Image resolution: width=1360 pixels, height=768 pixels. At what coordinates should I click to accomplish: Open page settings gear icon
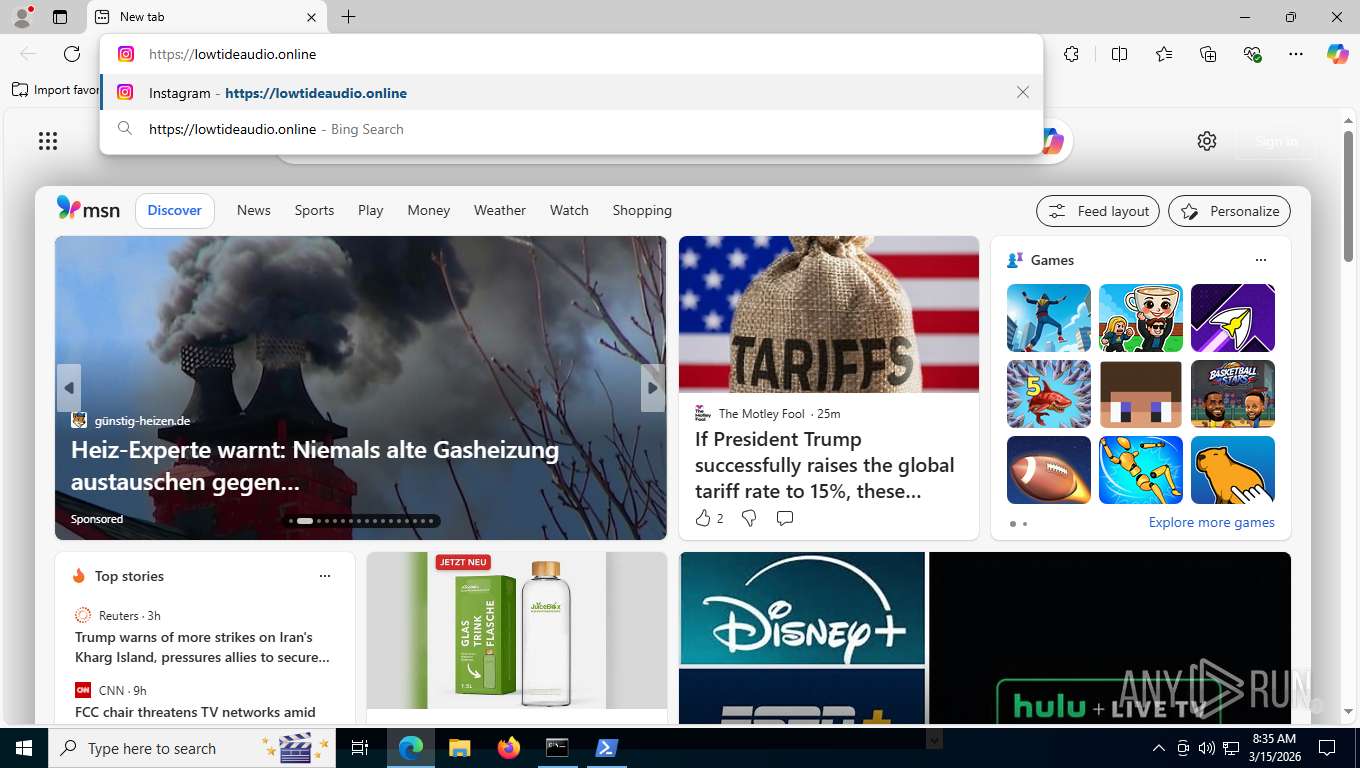(1207, 141)
